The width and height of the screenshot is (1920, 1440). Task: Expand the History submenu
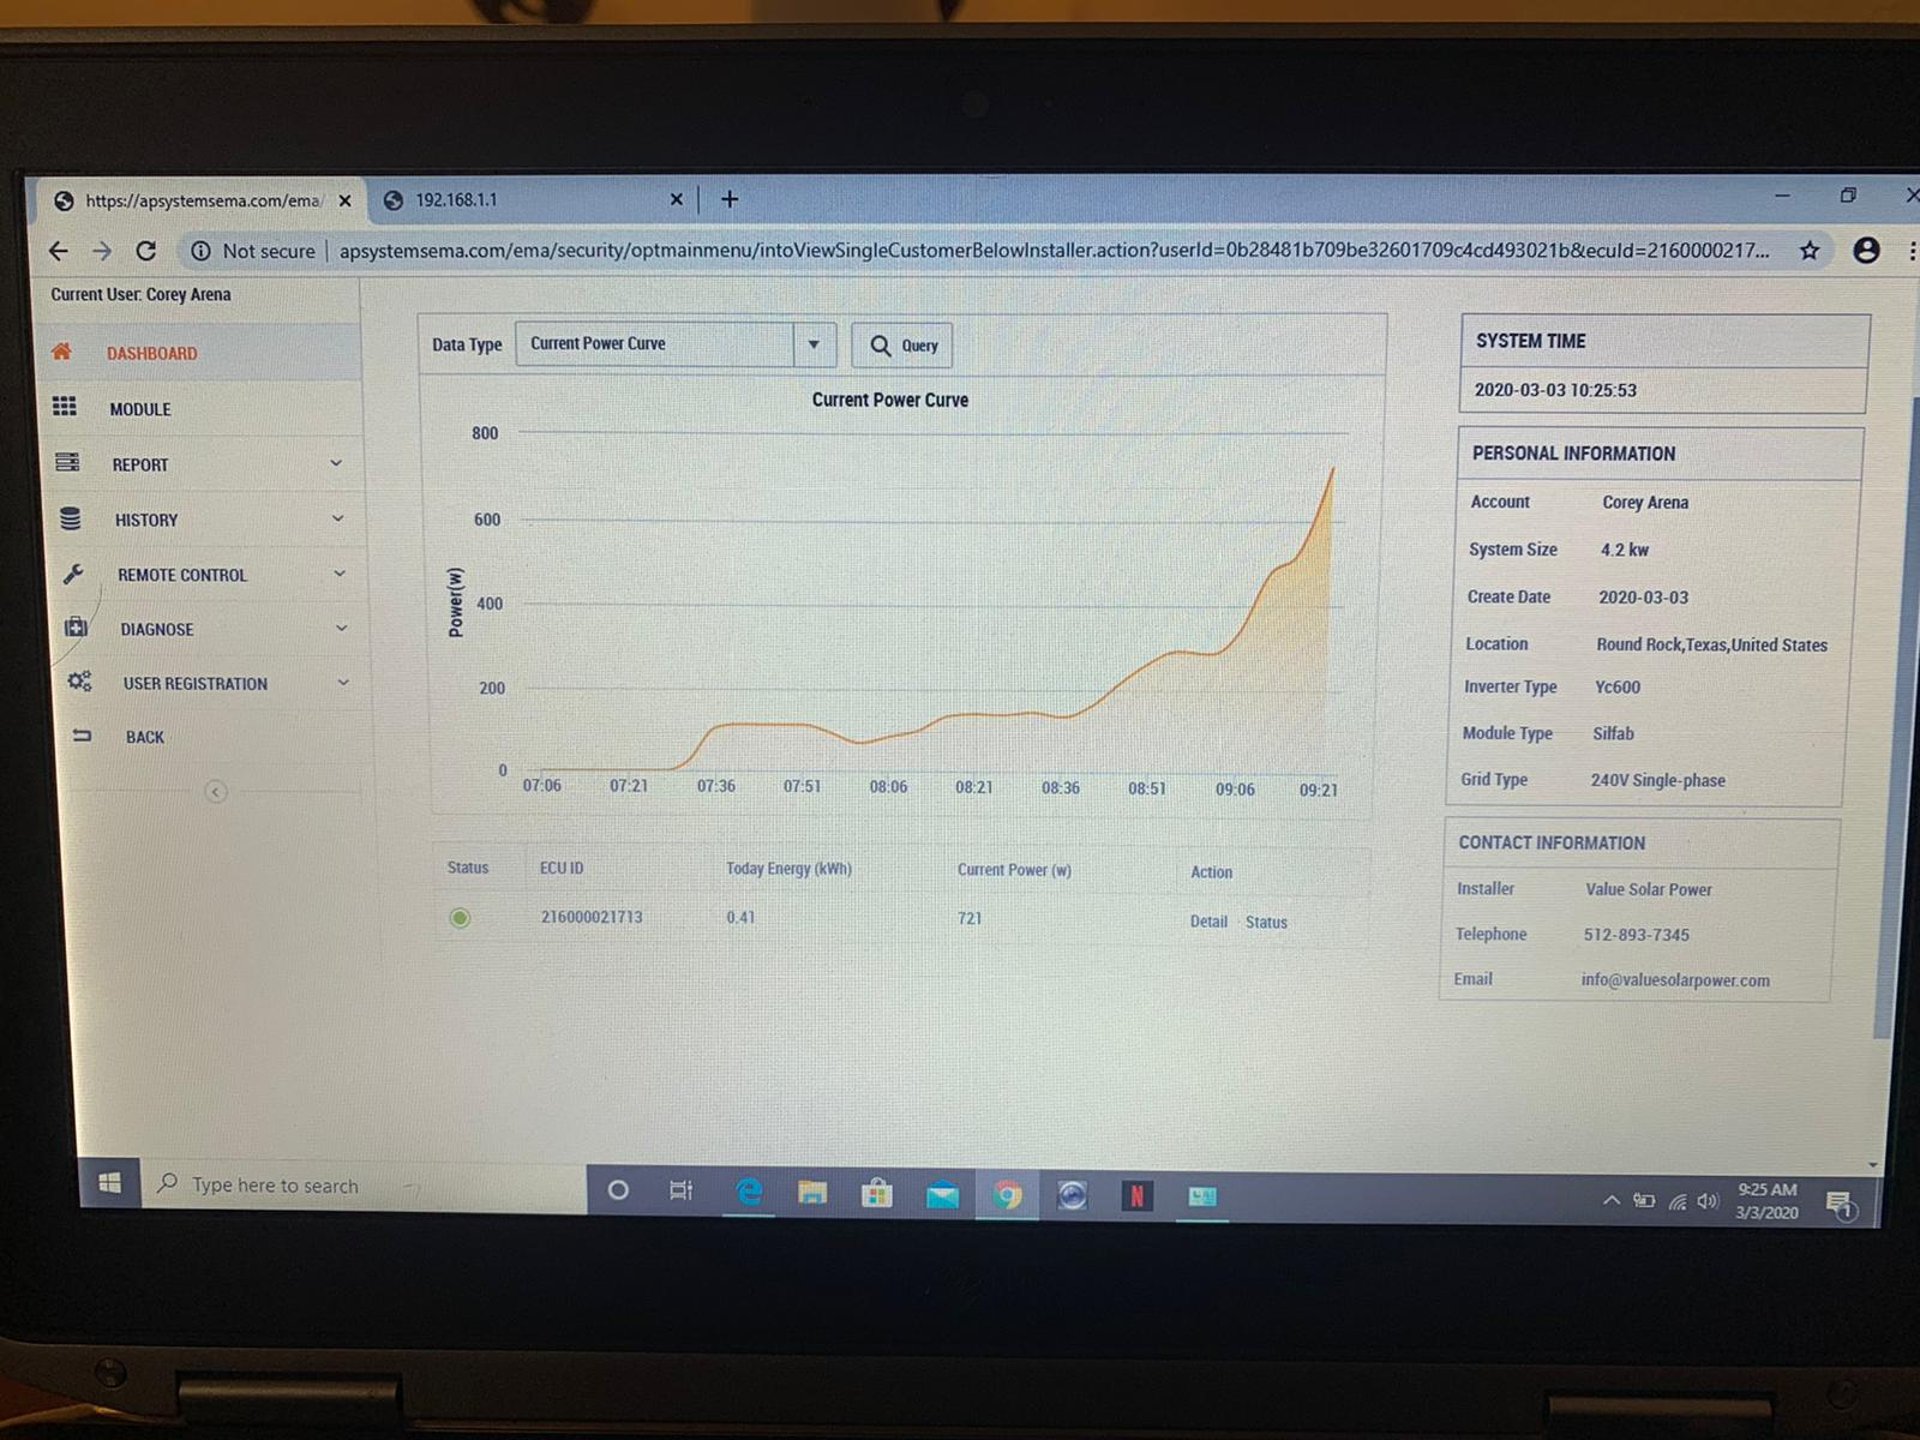click(x=146, y=520)
